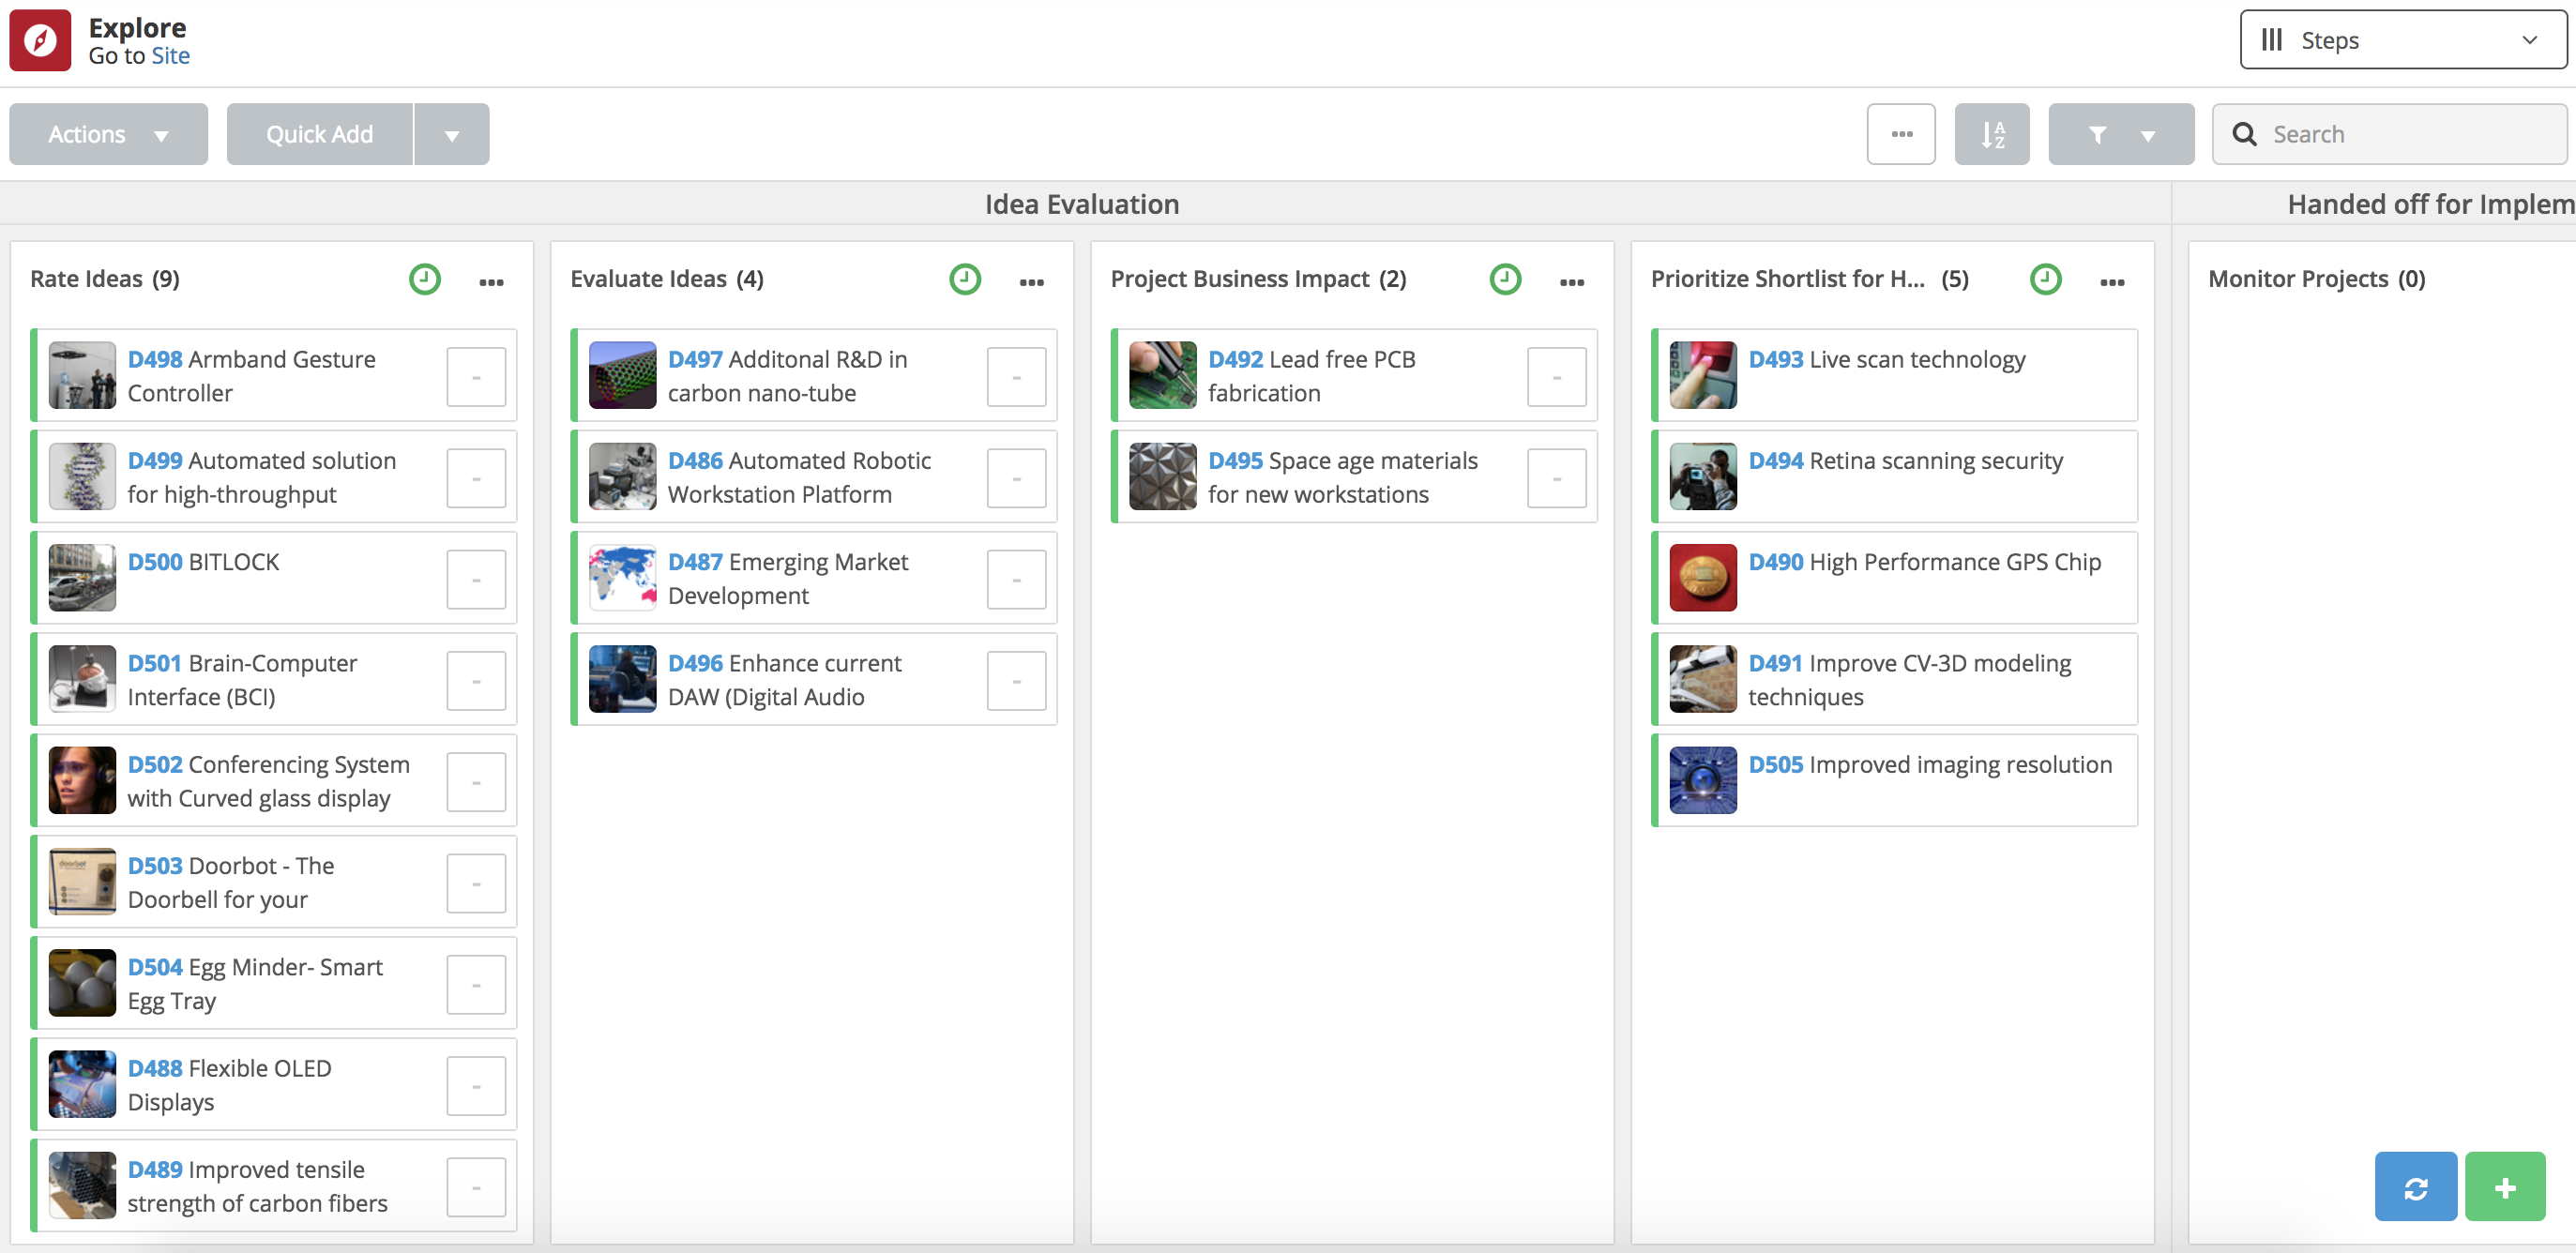Open the Rate Ideas clock icon
This screenshot has height=1253, width=2576.
point(425,279)
